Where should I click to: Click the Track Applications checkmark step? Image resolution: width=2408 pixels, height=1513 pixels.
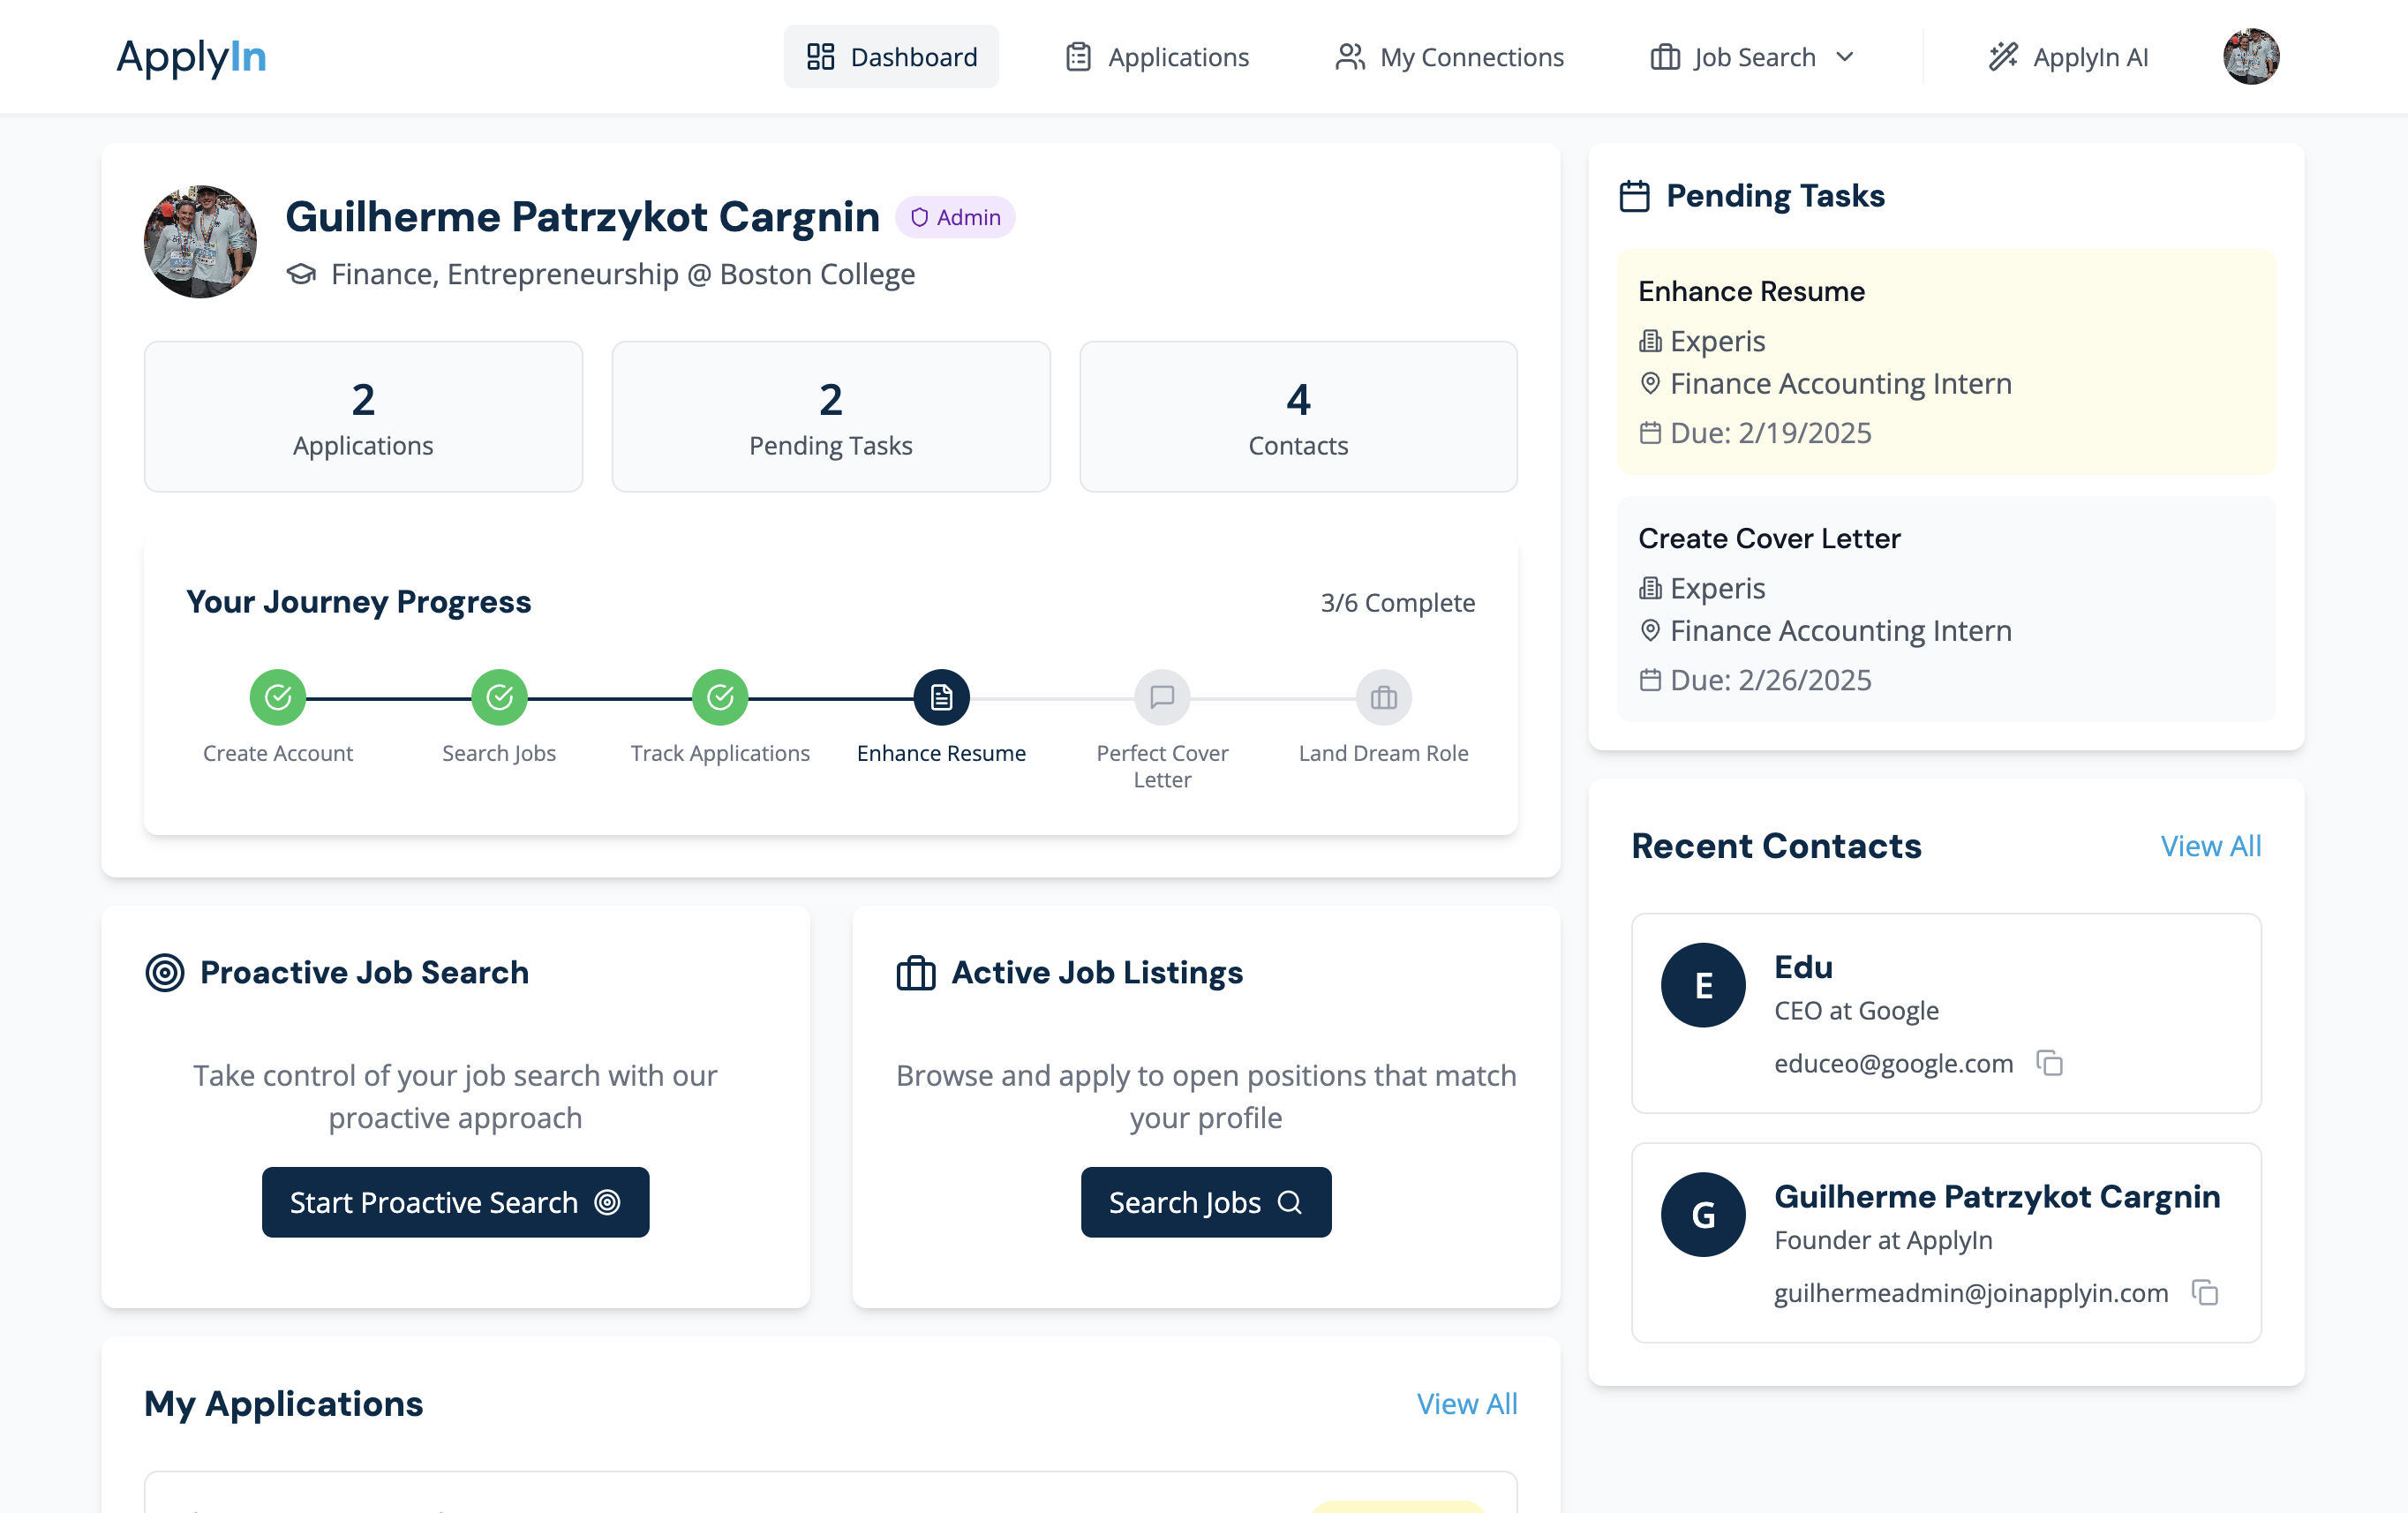click(x=720, y=697)
